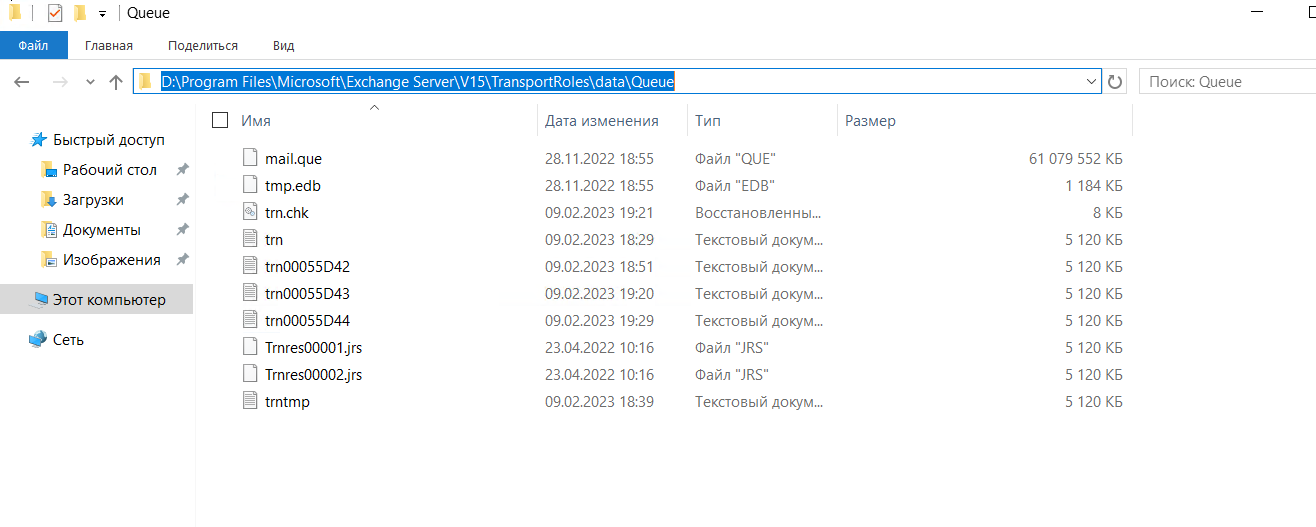Open the Файл menu tab

33,46
